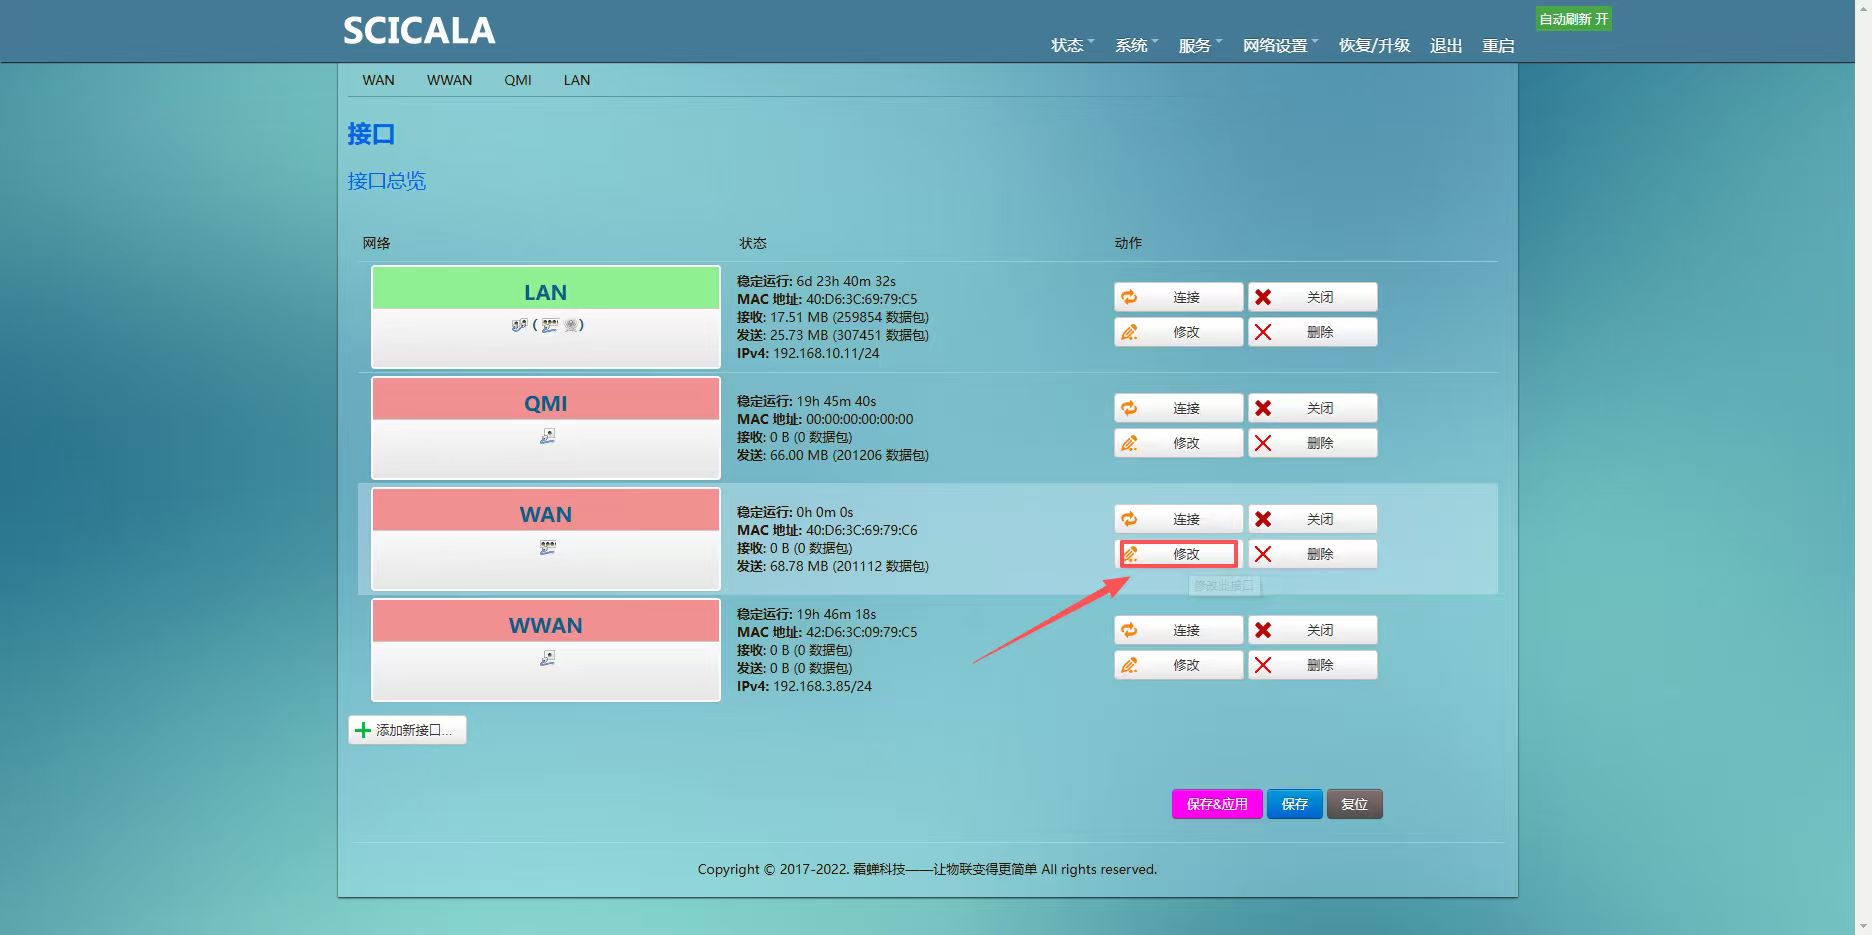Click the pencil edit icon for WAN
Screen dimensions: 1872x935
(1130, 554)
